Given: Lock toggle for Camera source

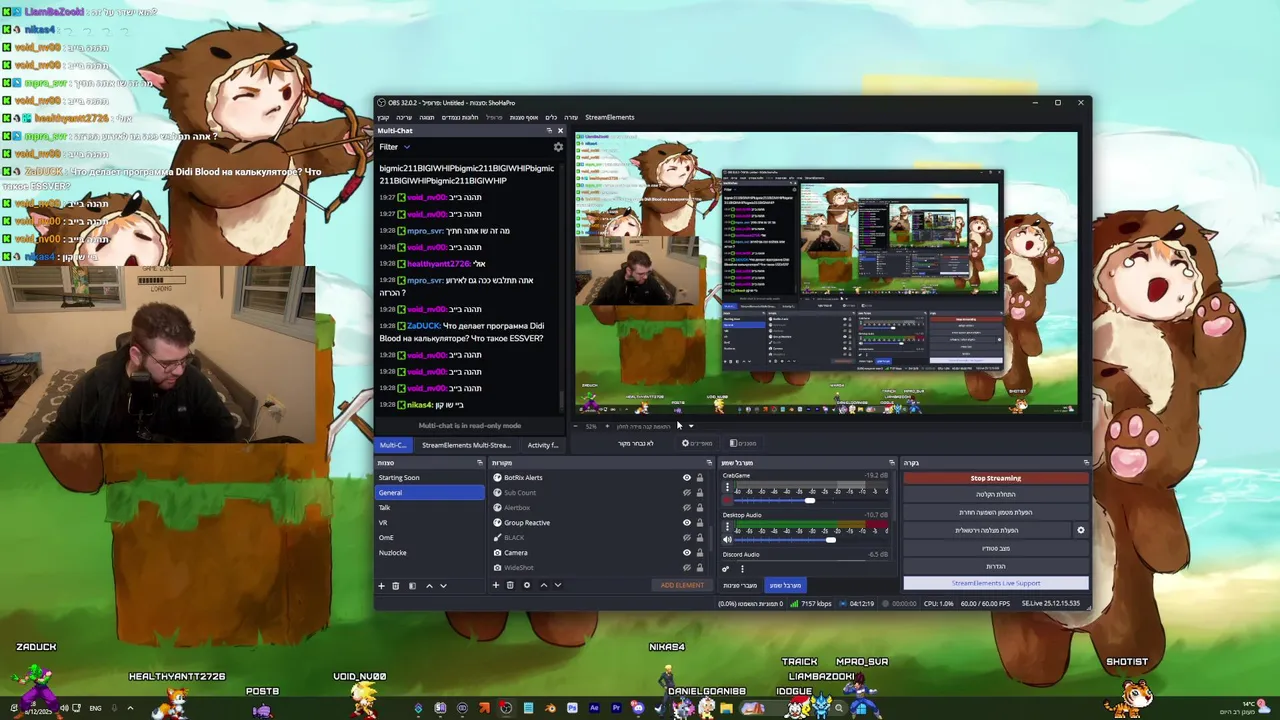Looking at the screenshot, I should click(700, 553).
